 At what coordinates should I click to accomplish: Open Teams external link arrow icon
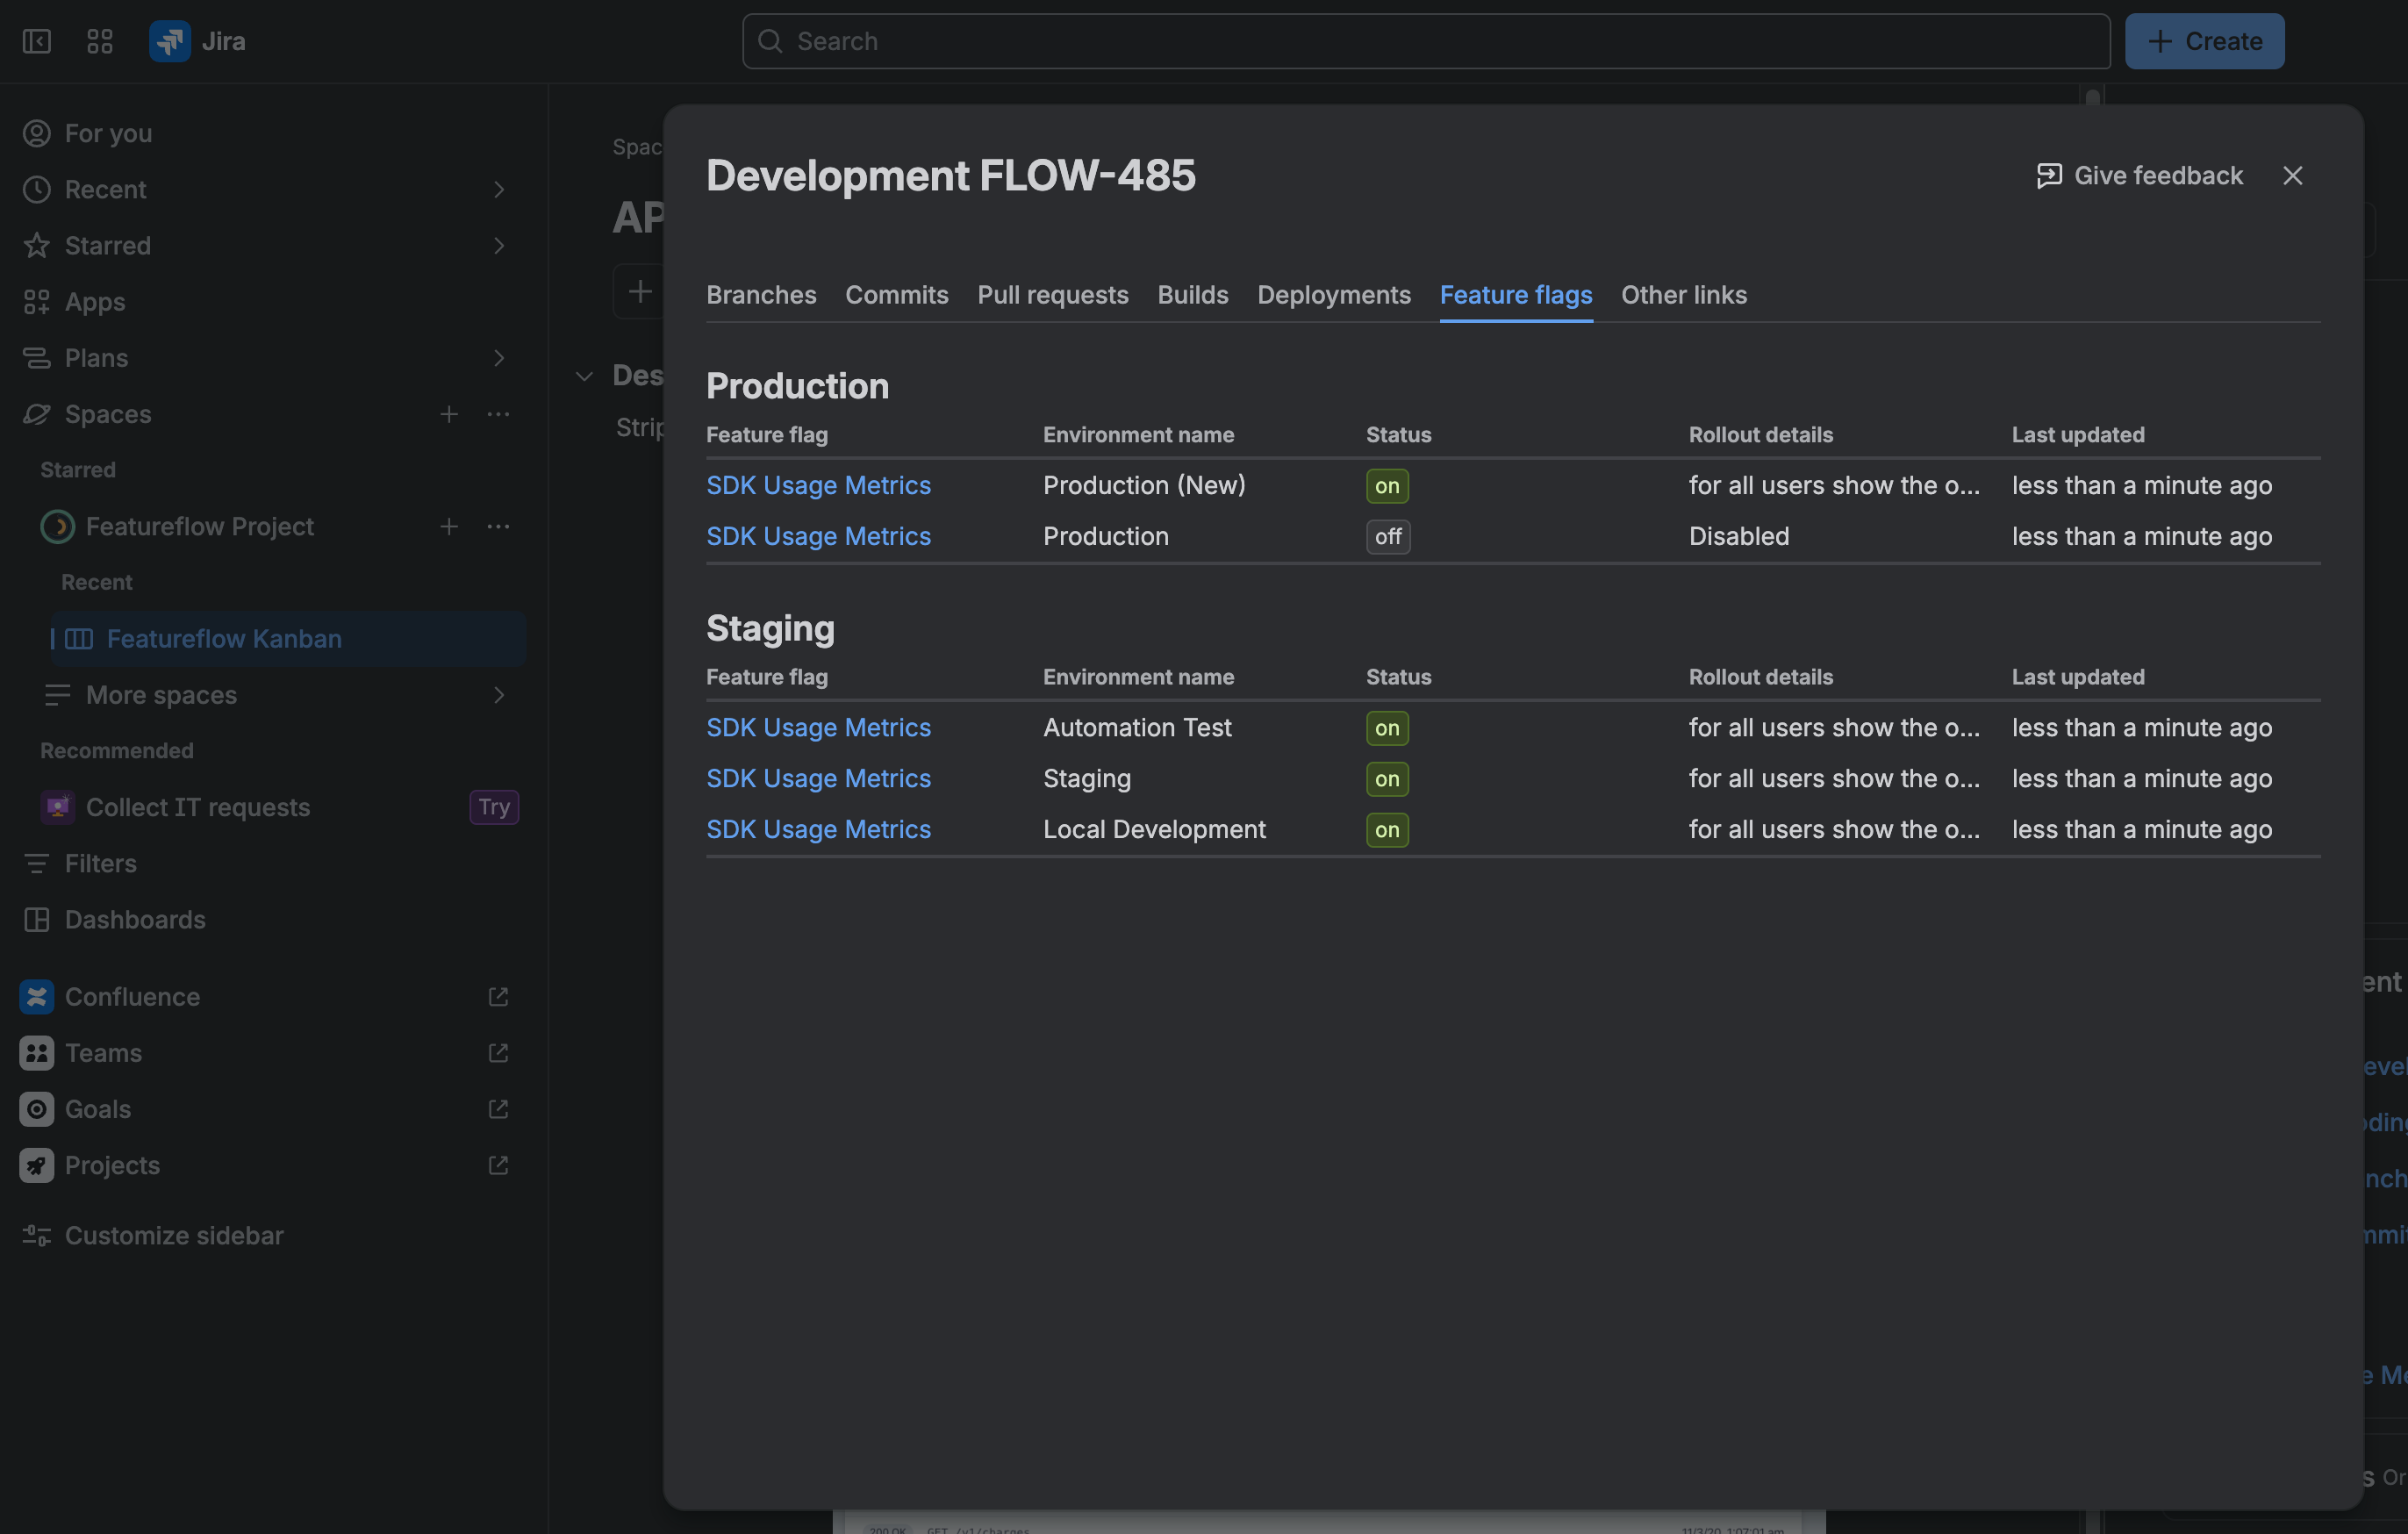click(498, 1052)
